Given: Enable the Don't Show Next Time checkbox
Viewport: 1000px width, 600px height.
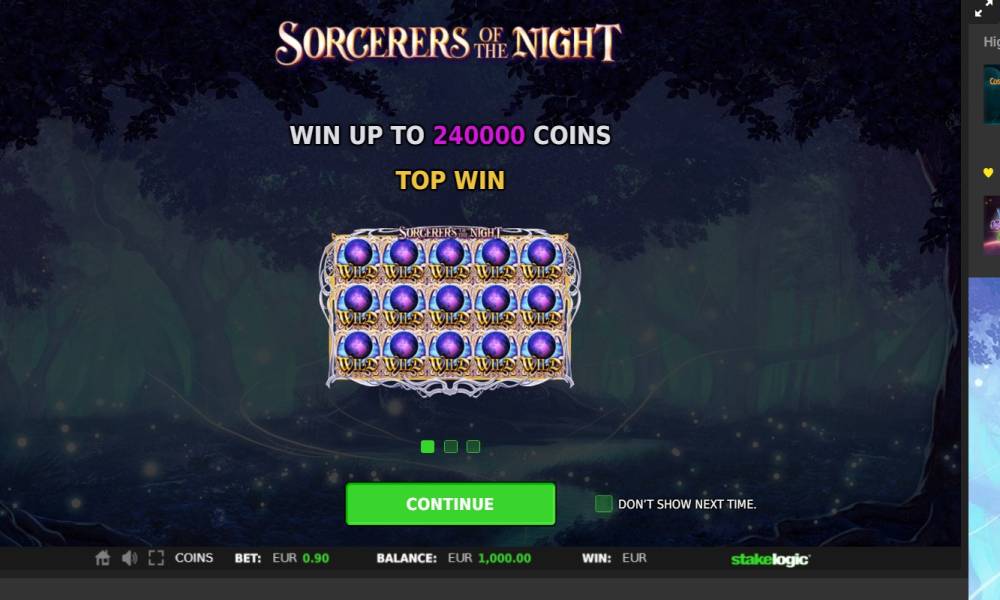Looking at the screenshot, I should tap(603, 504).
